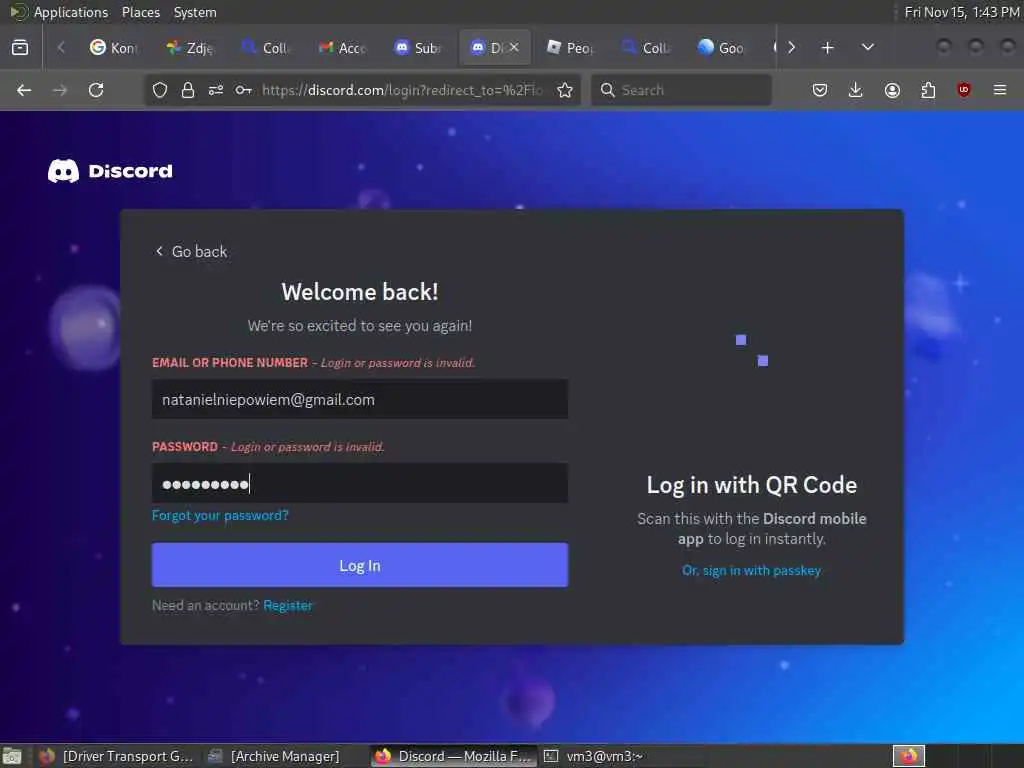Open the Downloads panel
The height and width of the screenshot is (768, 1024).
[x=856, y=90]
